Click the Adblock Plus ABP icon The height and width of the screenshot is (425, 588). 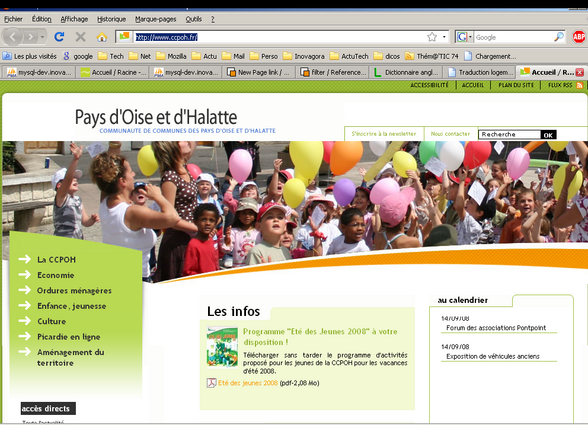579,37
